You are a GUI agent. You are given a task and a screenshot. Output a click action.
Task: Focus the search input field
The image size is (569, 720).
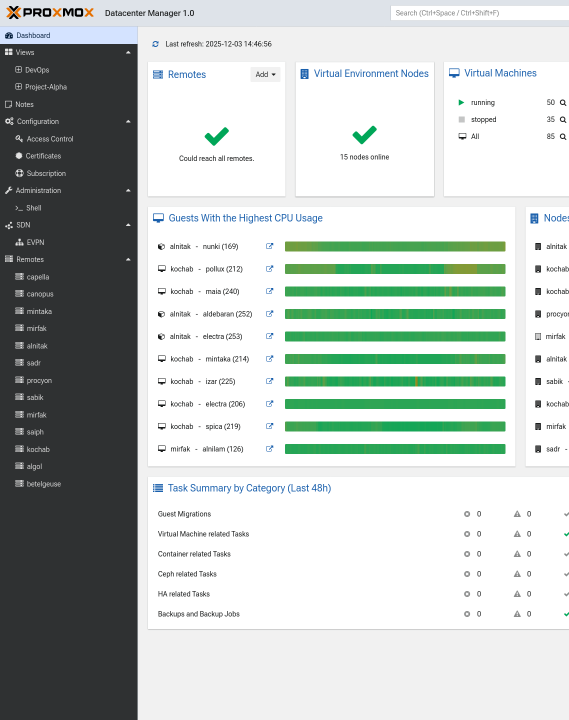480,13
